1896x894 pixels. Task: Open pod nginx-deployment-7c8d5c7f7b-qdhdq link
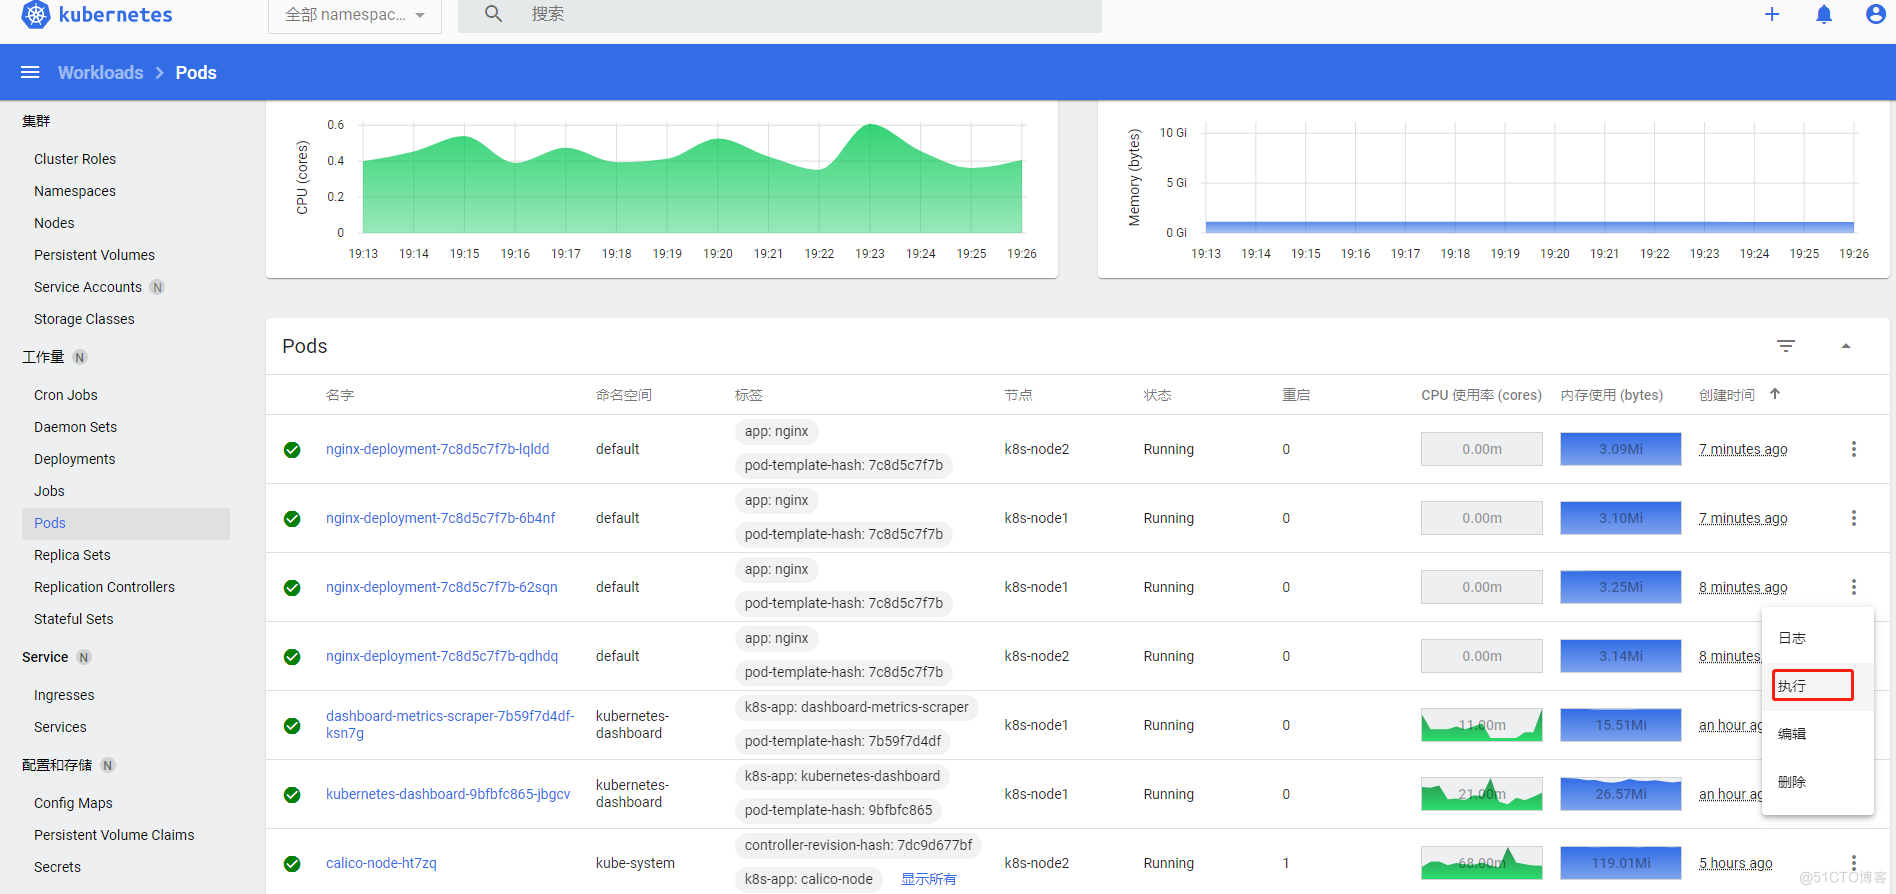pos(442,656)
